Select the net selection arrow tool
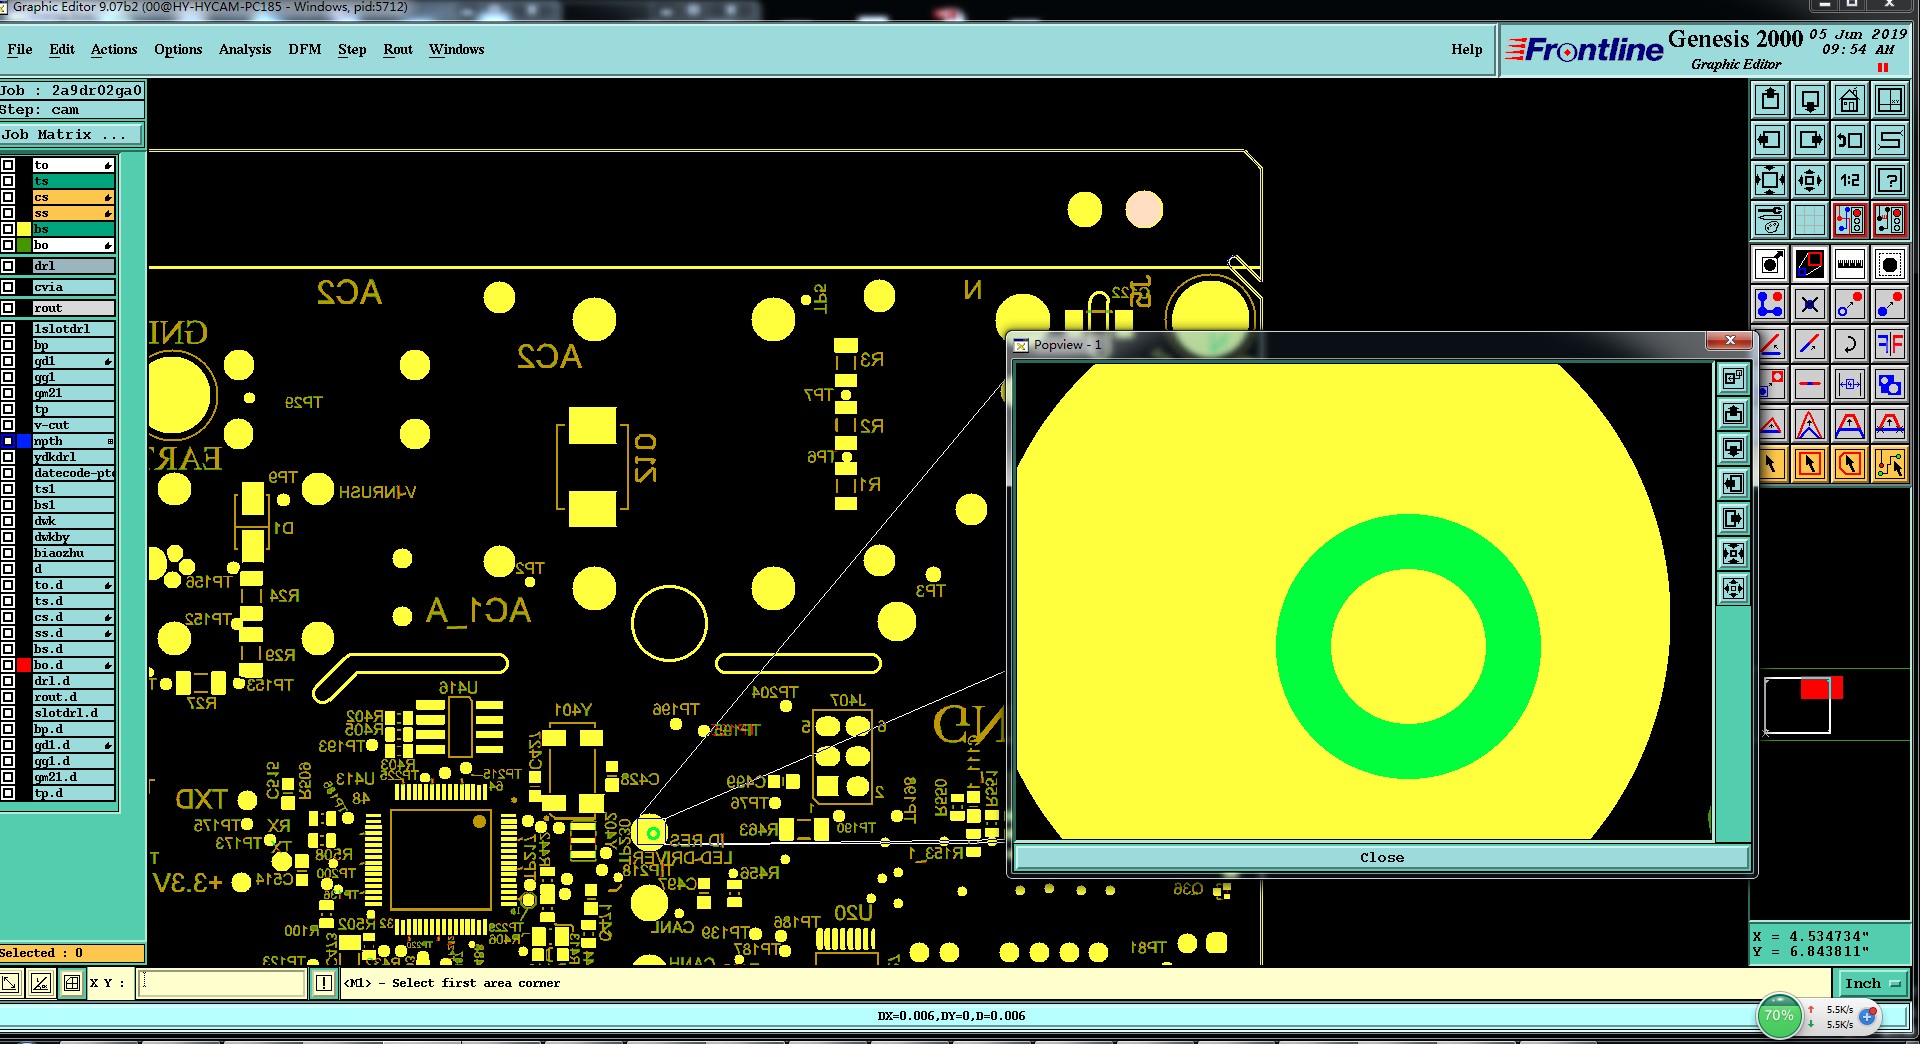This screenshot has width=1920, height=1044. pos(1890,464)
